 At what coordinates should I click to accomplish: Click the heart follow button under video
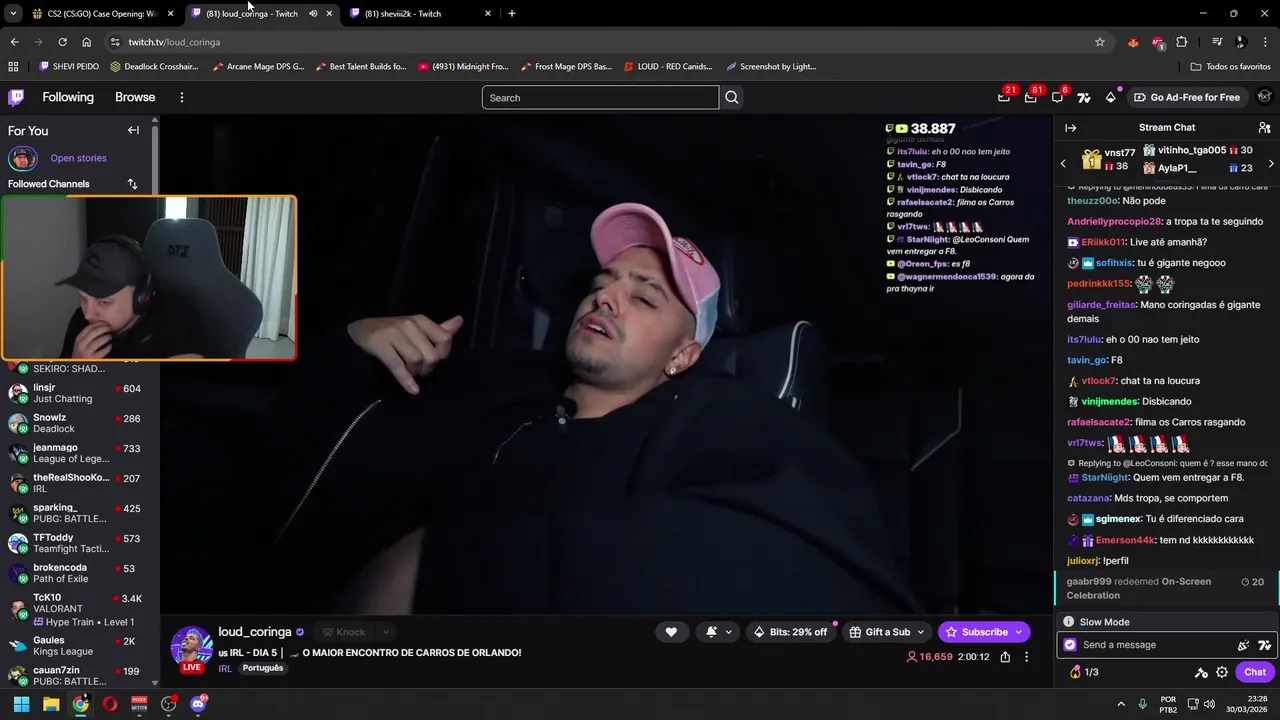click(671, 632)
